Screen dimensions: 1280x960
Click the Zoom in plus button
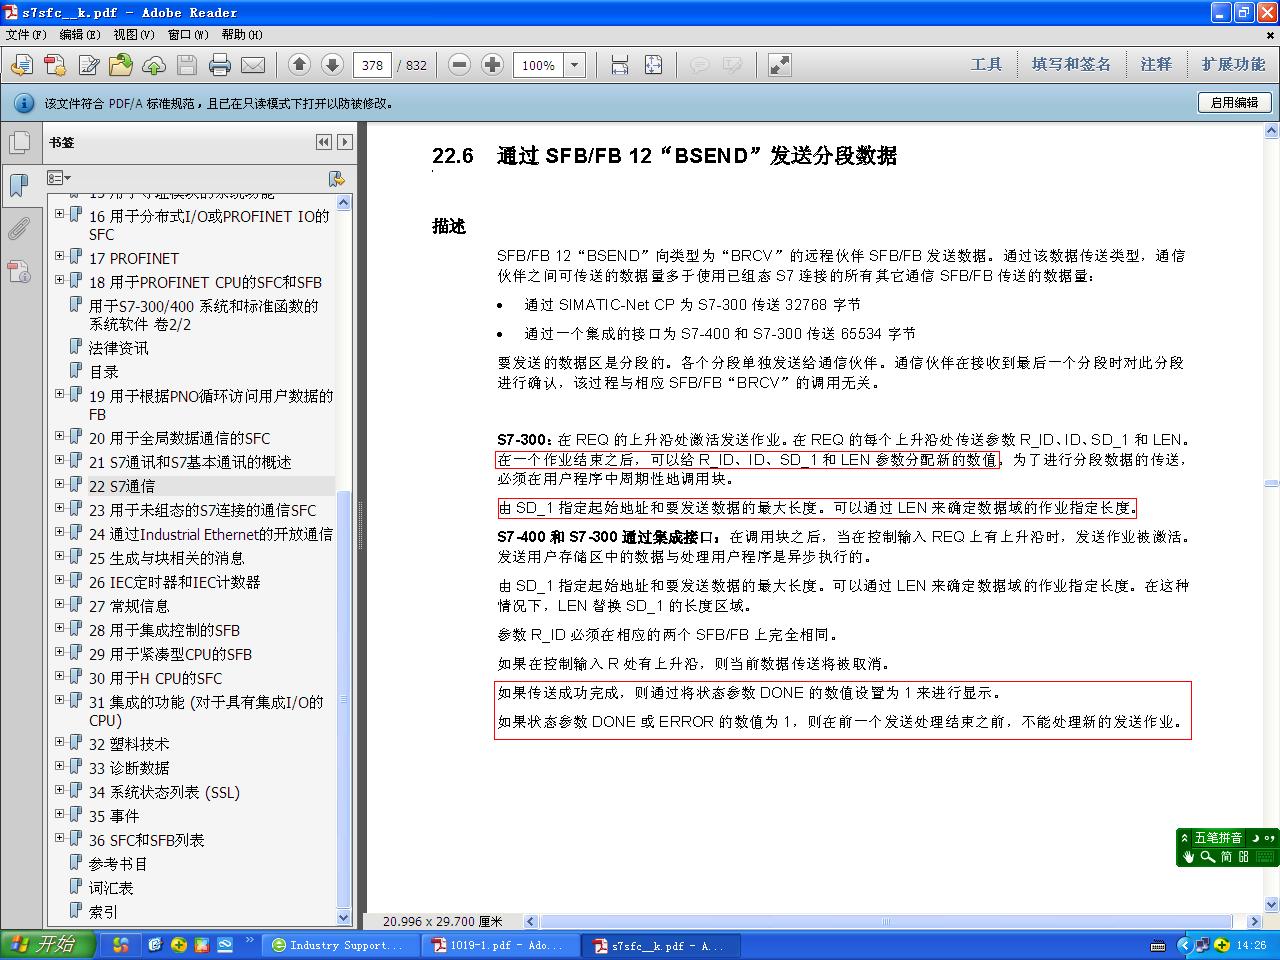click(492, 65)
